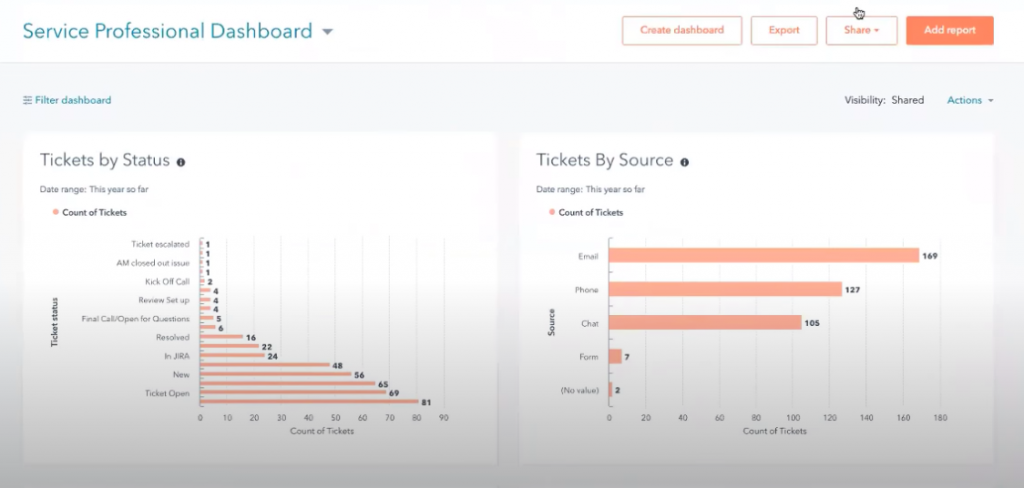The image size is (1024, 488).
Task: Click the filter icon beside Filter dashboard
Action: [x=27, y=100]
